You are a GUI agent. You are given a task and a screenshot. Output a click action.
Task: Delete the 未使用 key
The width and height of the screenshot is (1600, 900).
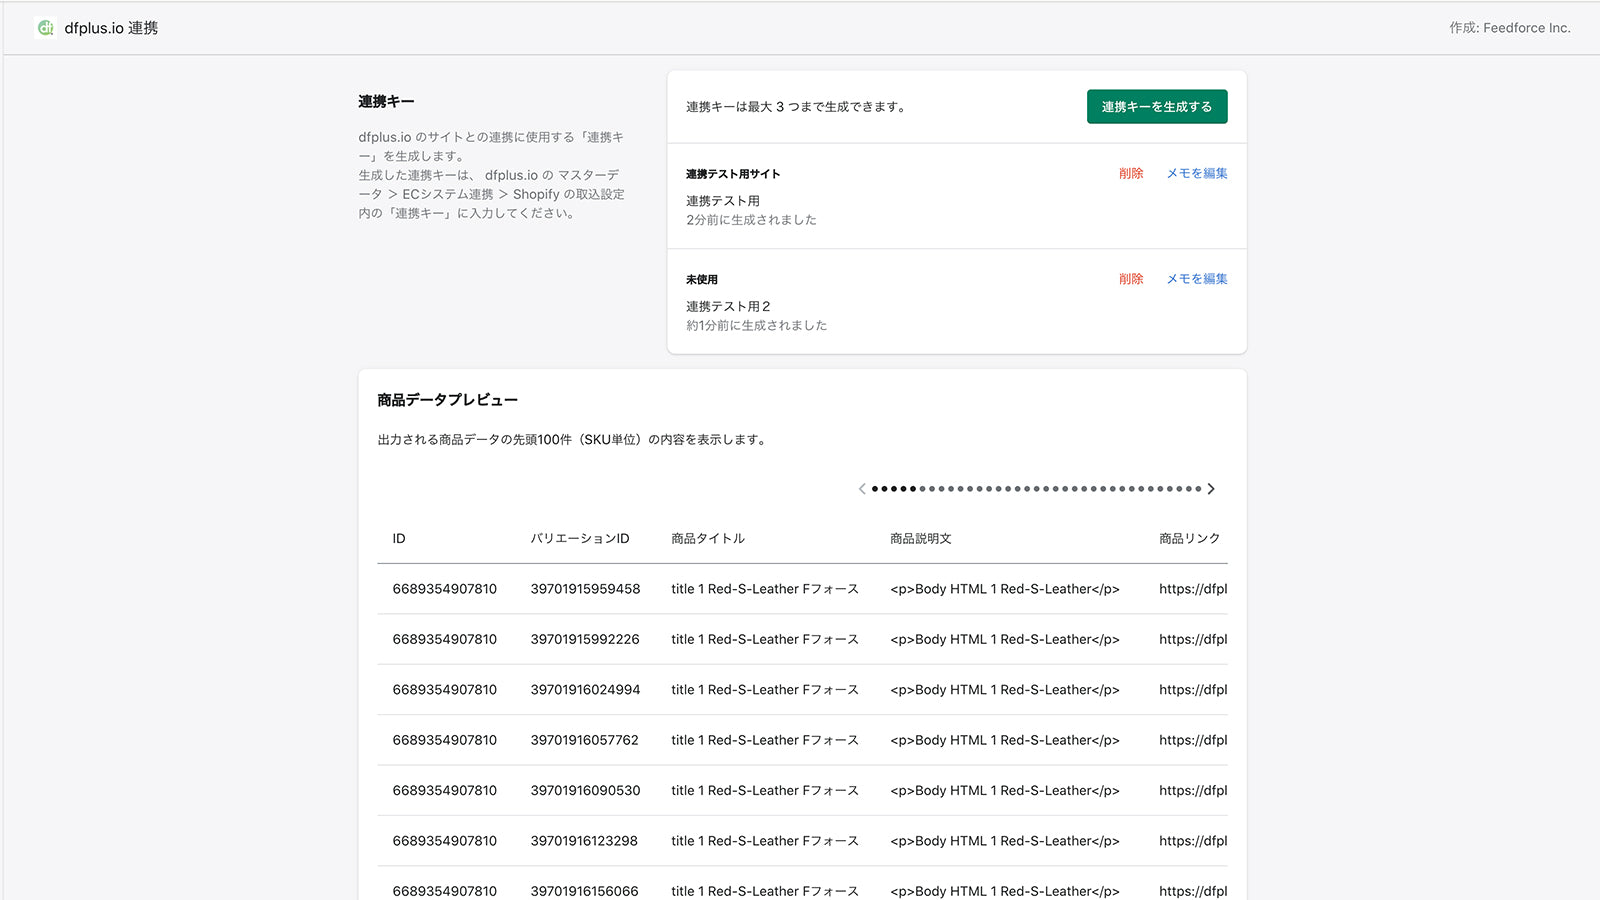(x=1130, y=279)
